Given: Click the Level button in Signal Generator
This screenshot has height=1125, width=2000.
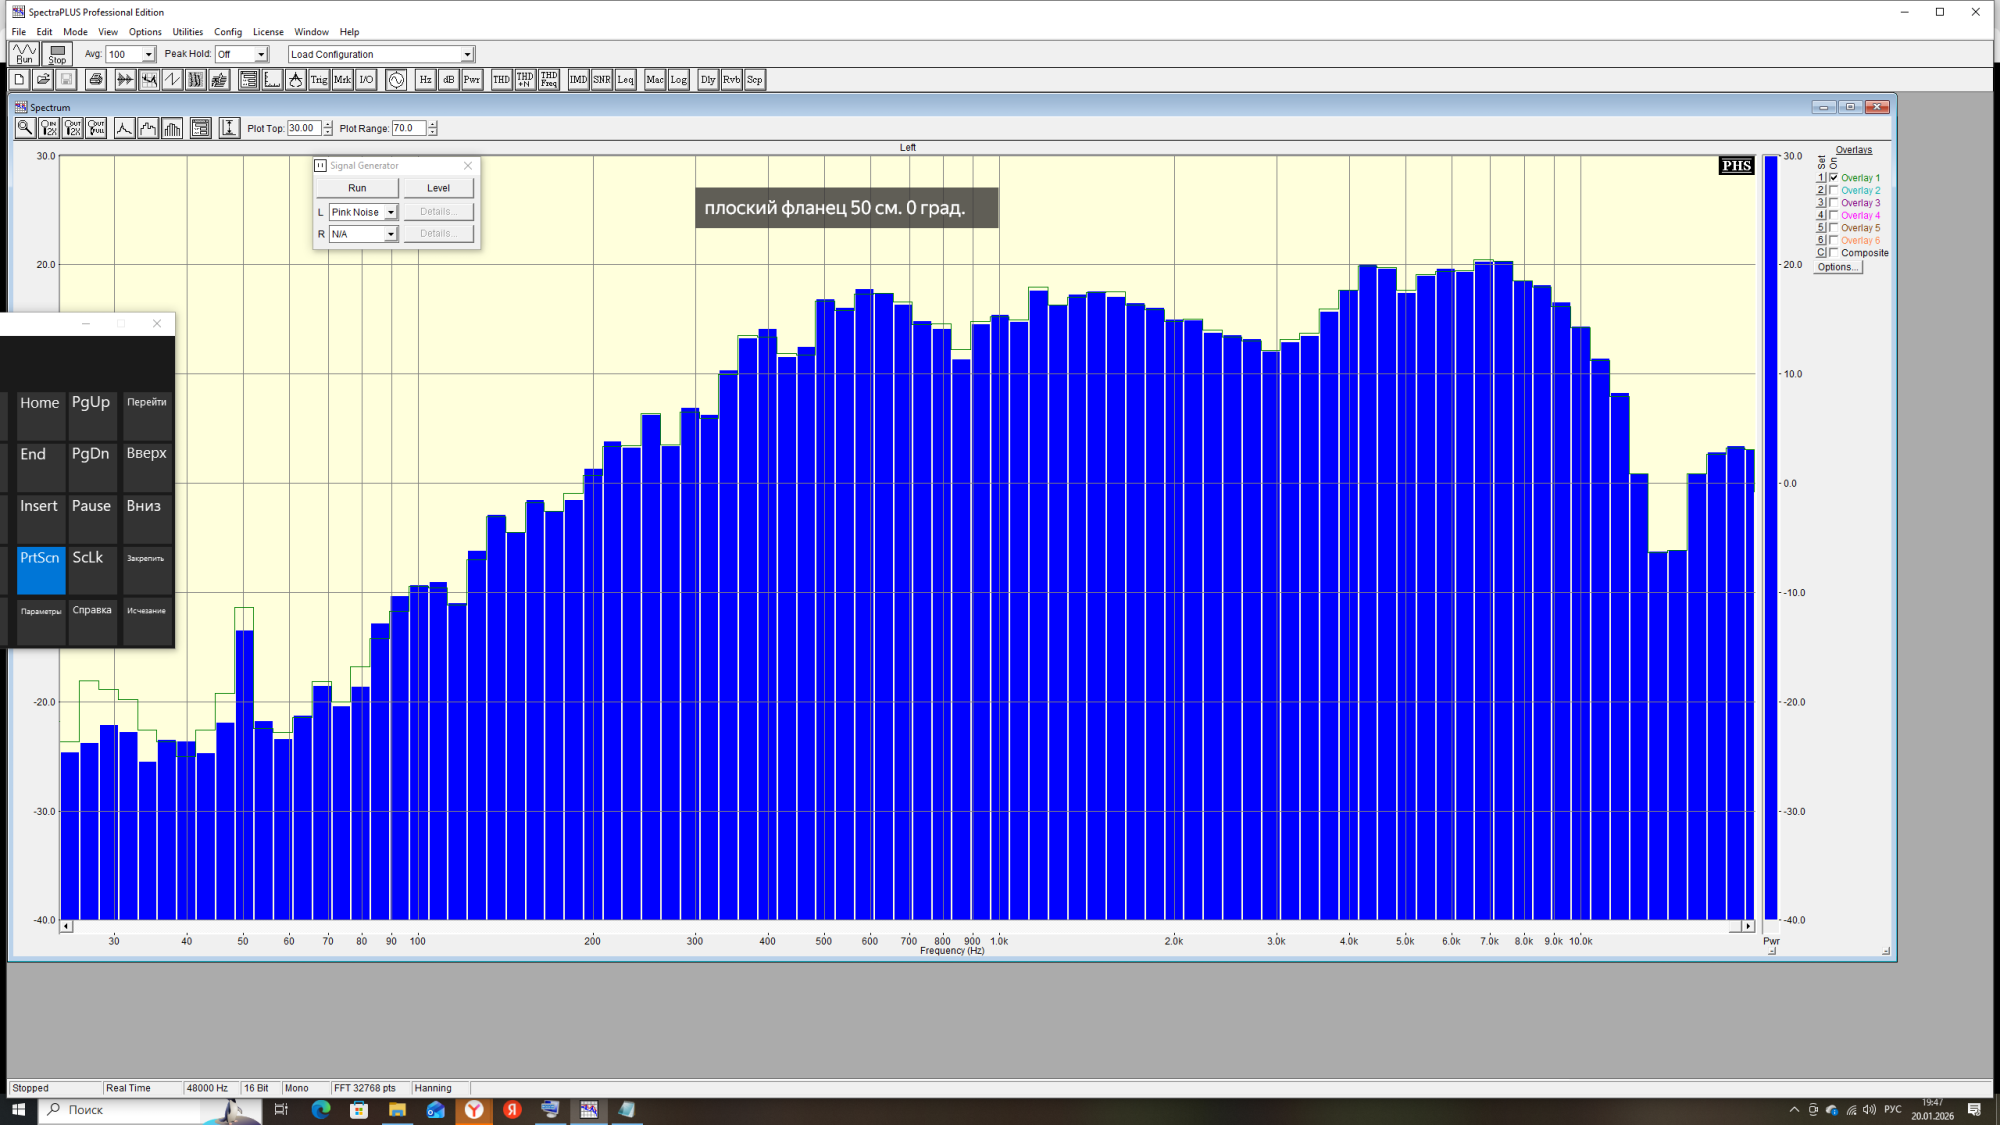Looking at the screenshot, I should point(438,188).
